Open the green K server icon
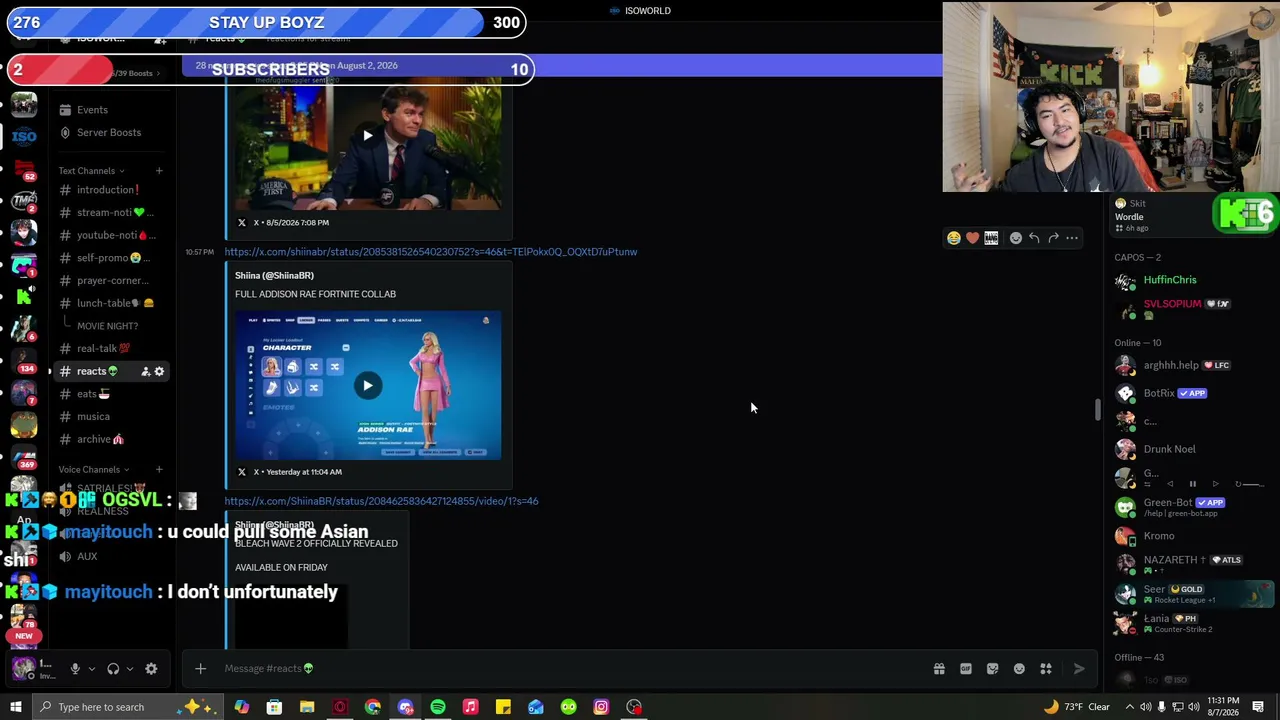Image resolution: width=1280 pixels, height=720 pixels. [24, 296]
